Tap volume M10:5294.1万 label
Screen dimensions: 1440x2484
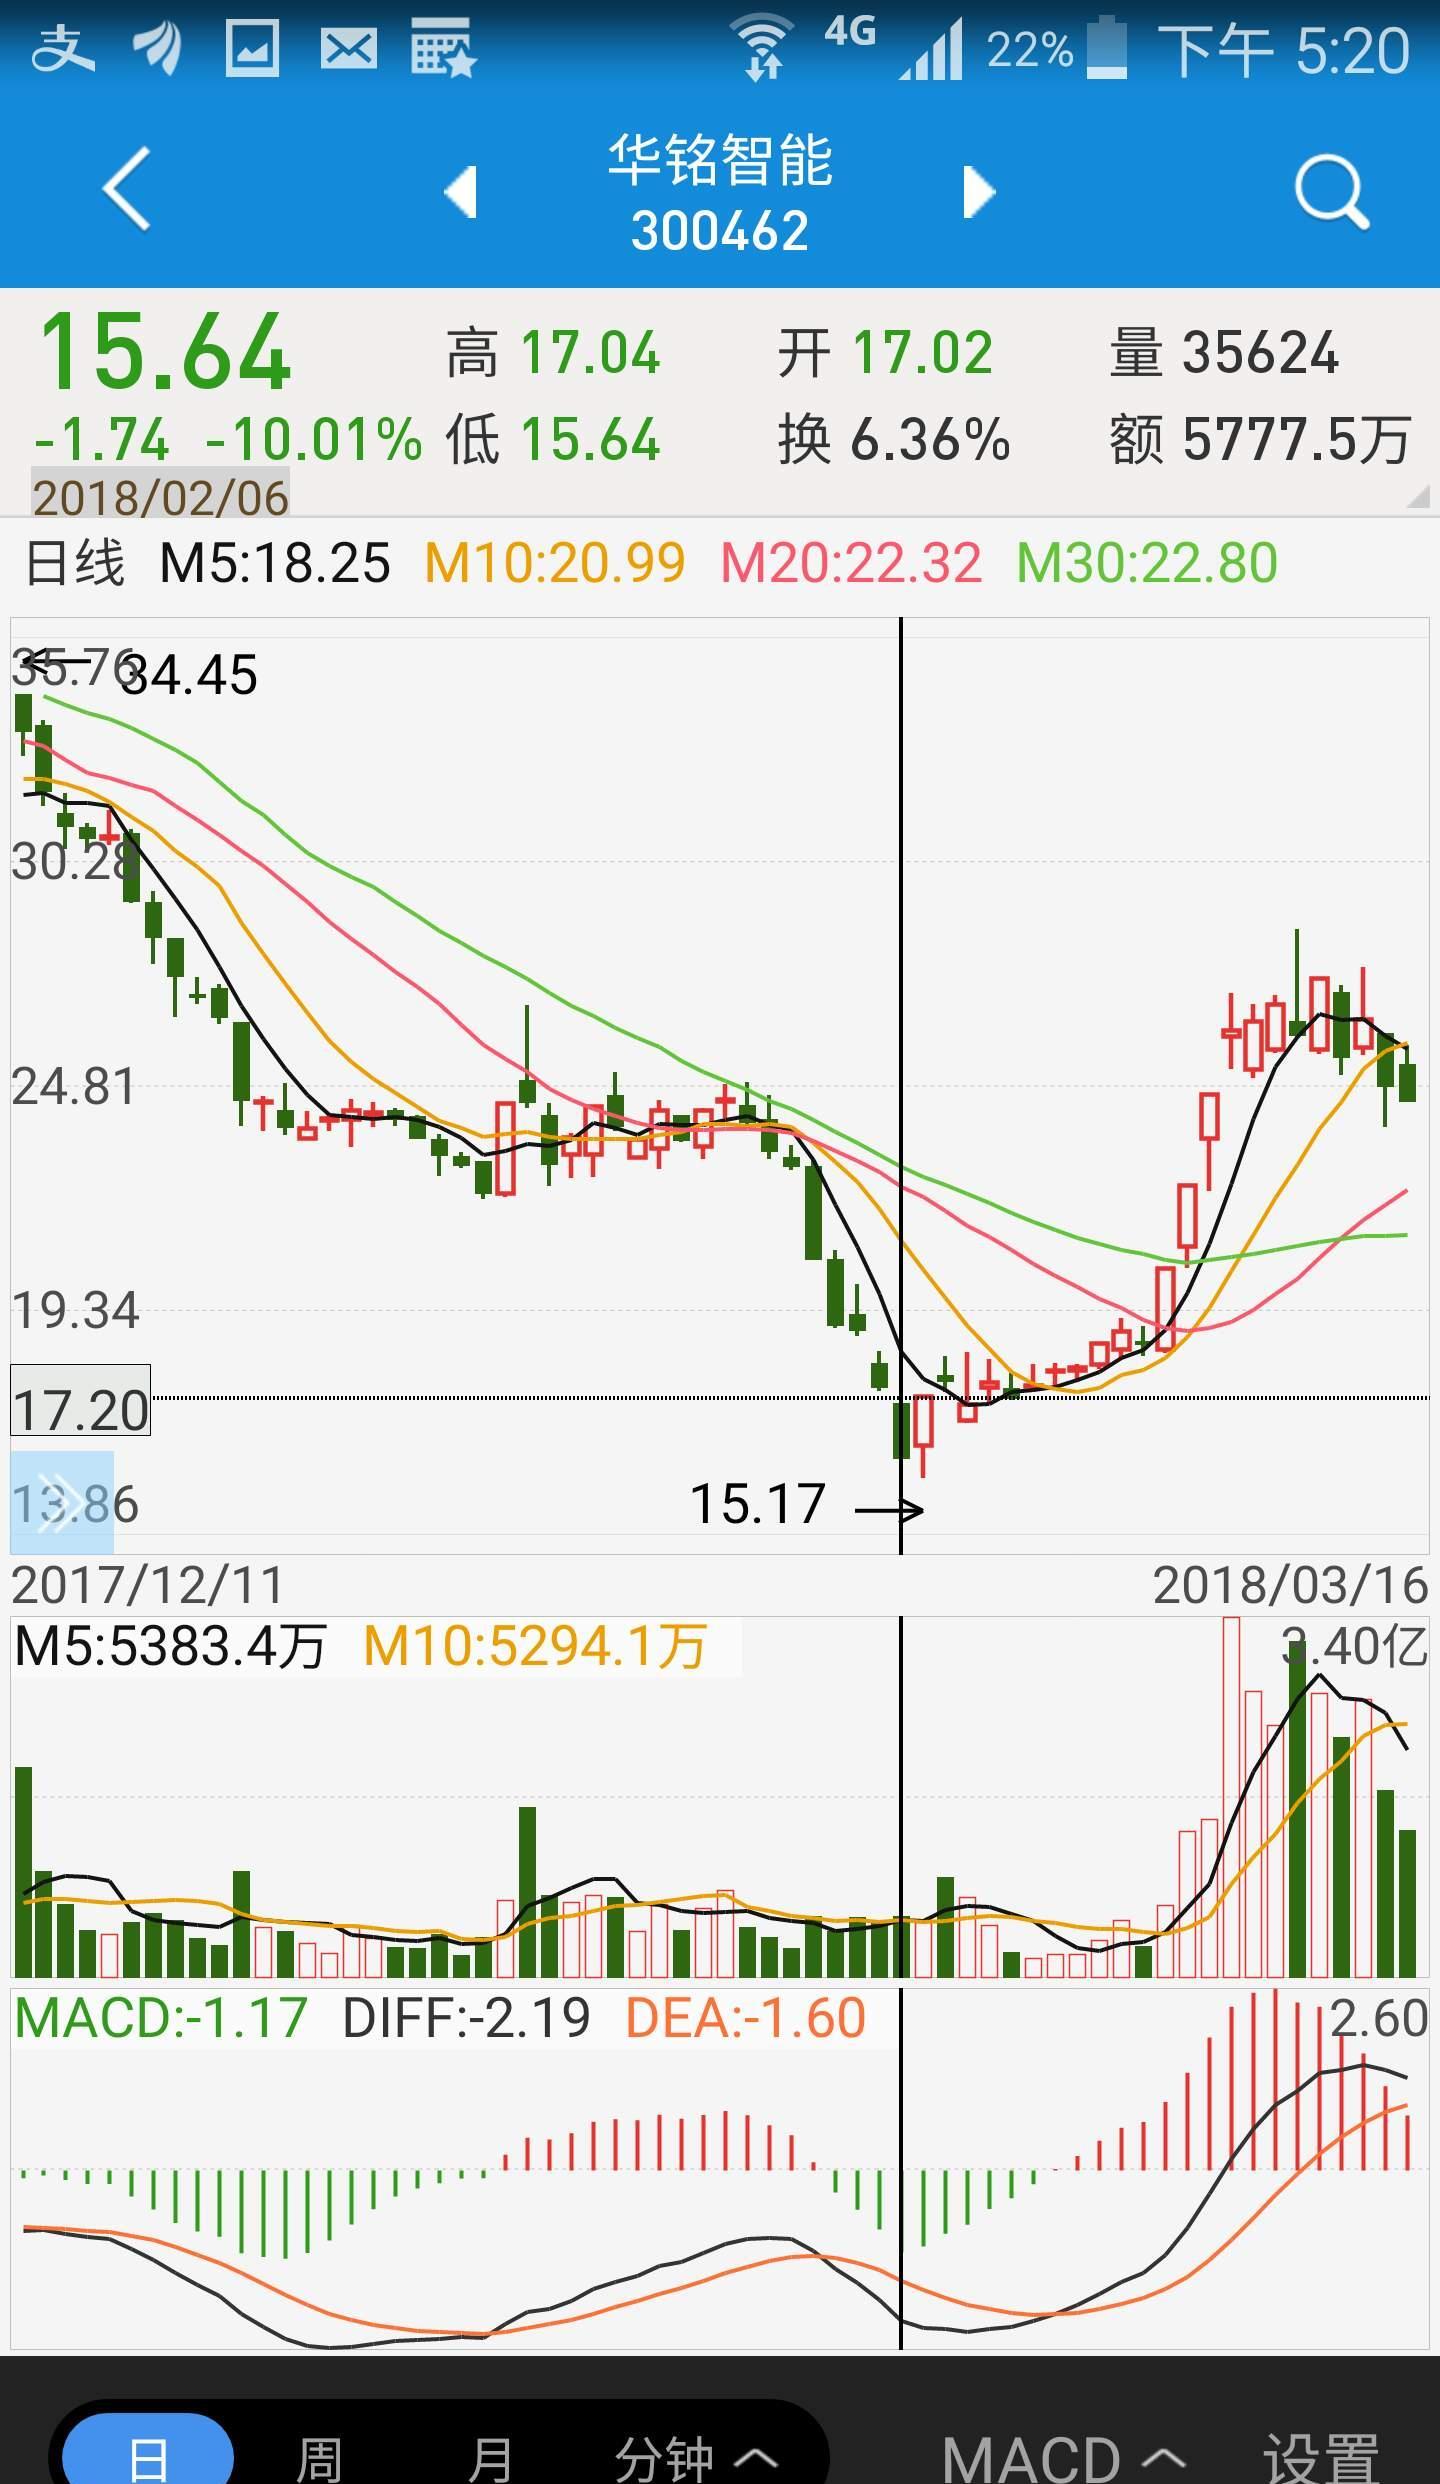pyautogui.click(x=535, y=1646)
